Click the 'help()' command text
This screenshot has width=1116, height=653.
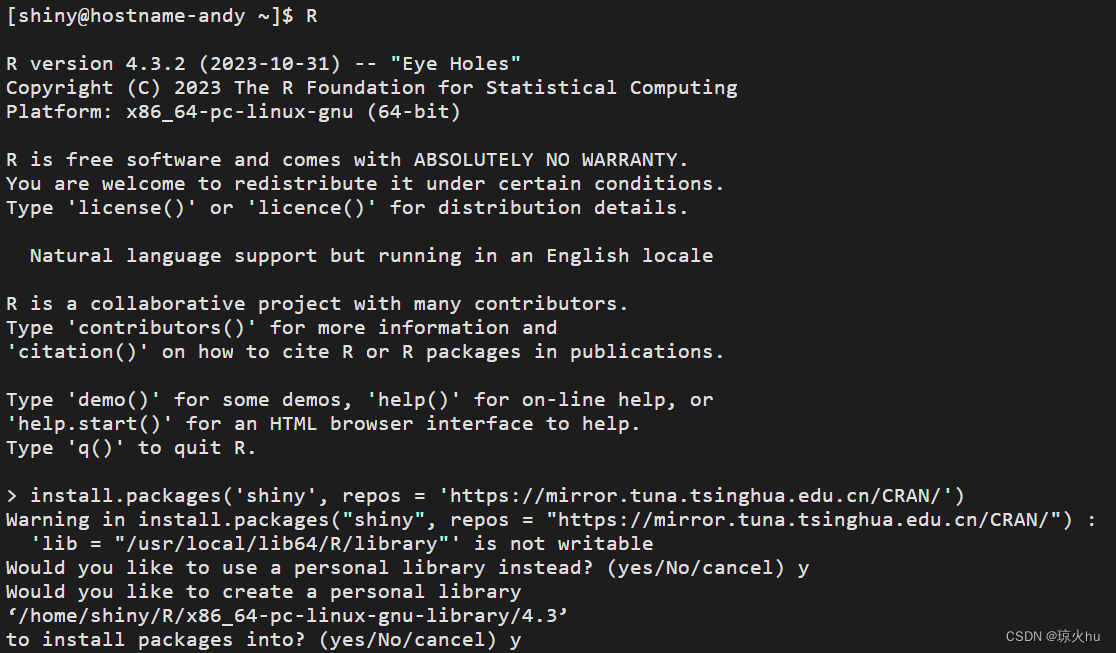[414, 400]
